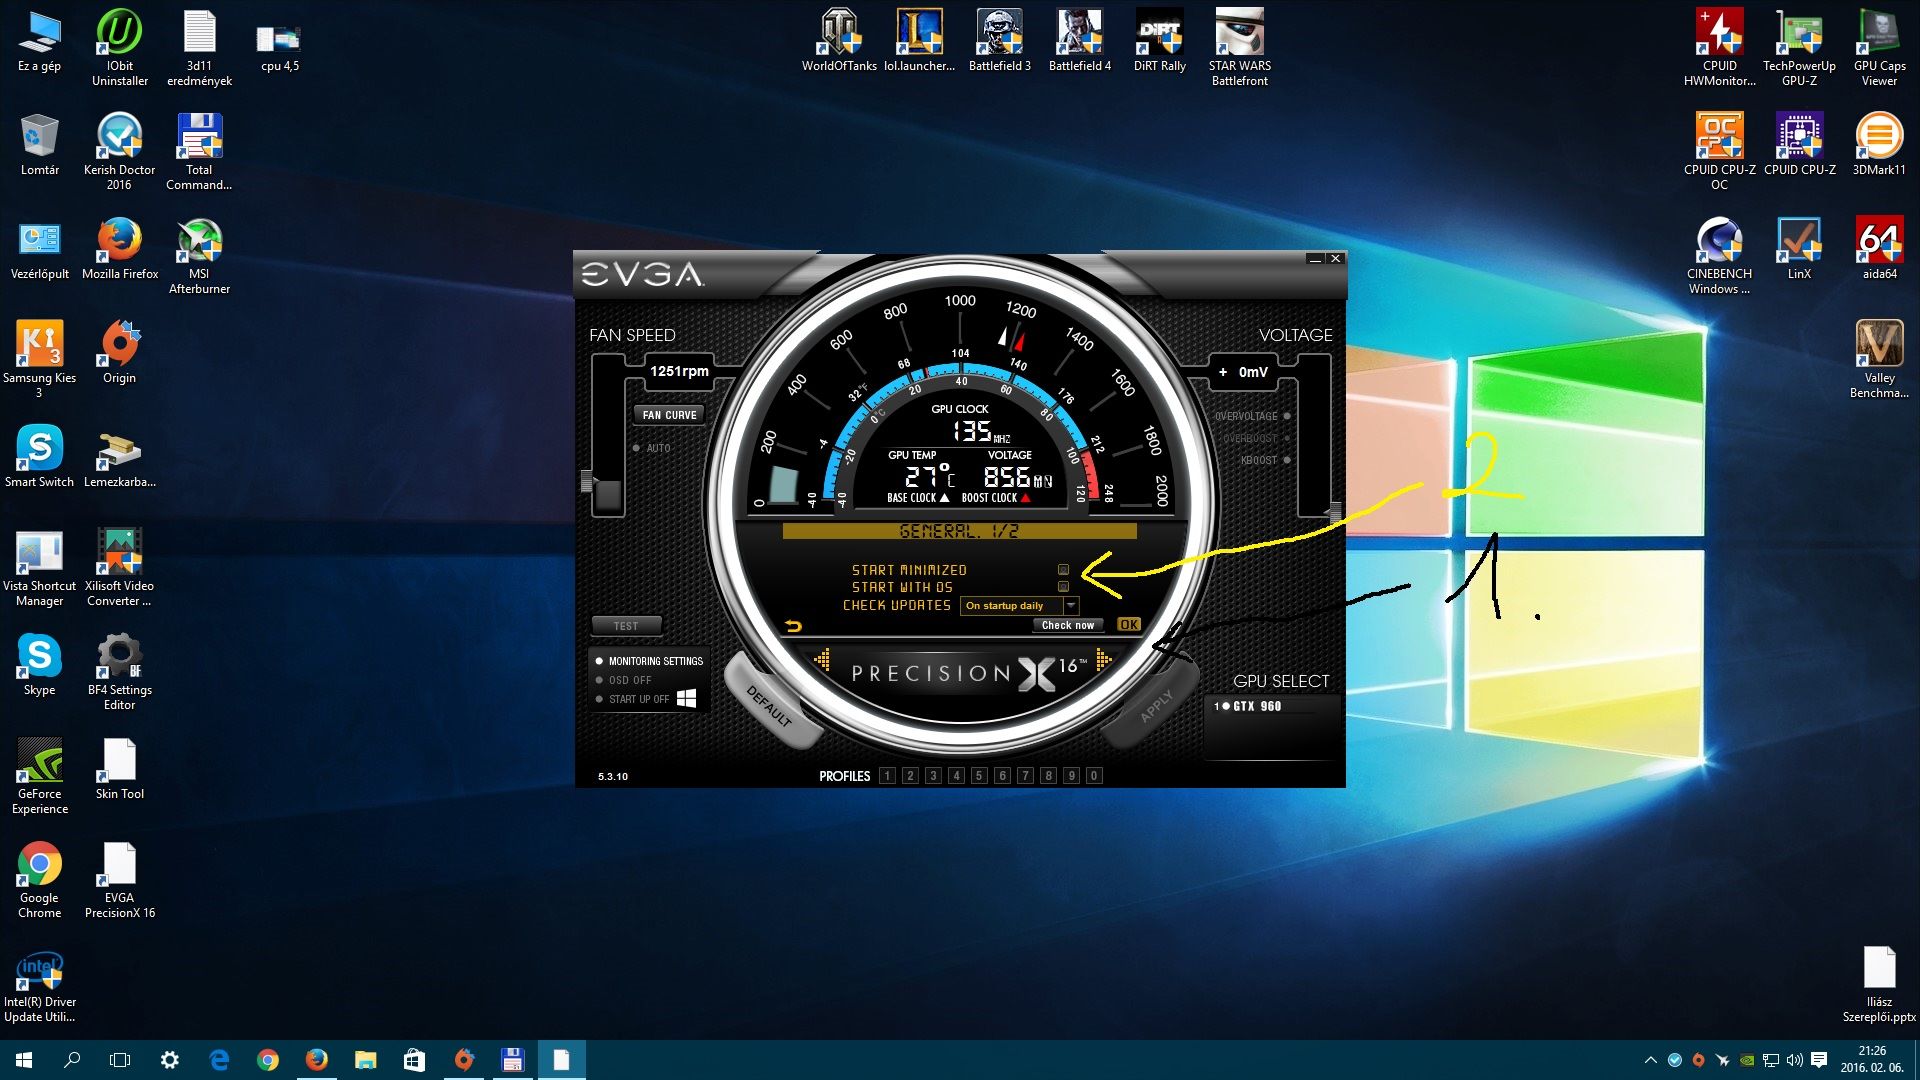This screenshot has height=1080, width=1920.
Task: Open Task View on taskbar
Action: pyautogui.click(x=120, y=1060)
